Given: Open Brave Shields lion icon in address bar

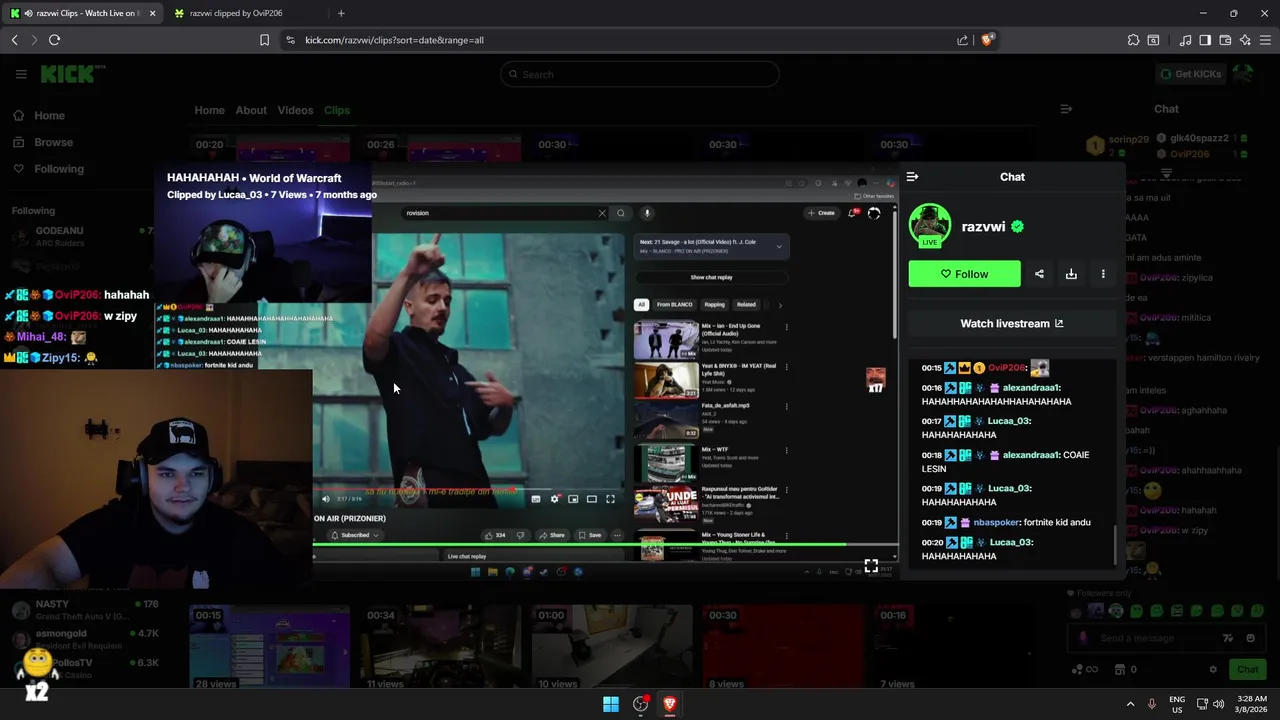Looking at the screenshot, I should pyautogui.click(x=987, y=40).
